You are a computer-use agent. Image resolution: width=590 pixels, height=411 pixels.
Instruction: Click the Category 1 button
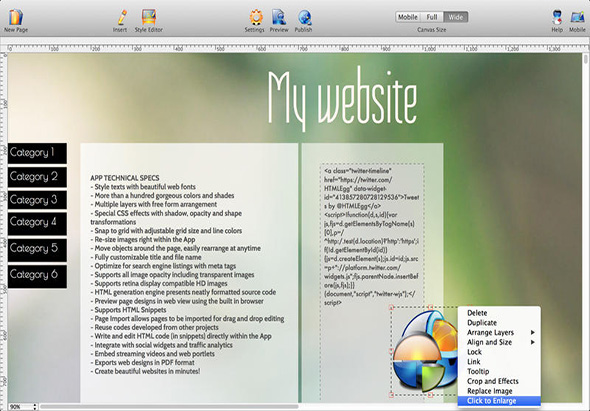click(37, 153)
